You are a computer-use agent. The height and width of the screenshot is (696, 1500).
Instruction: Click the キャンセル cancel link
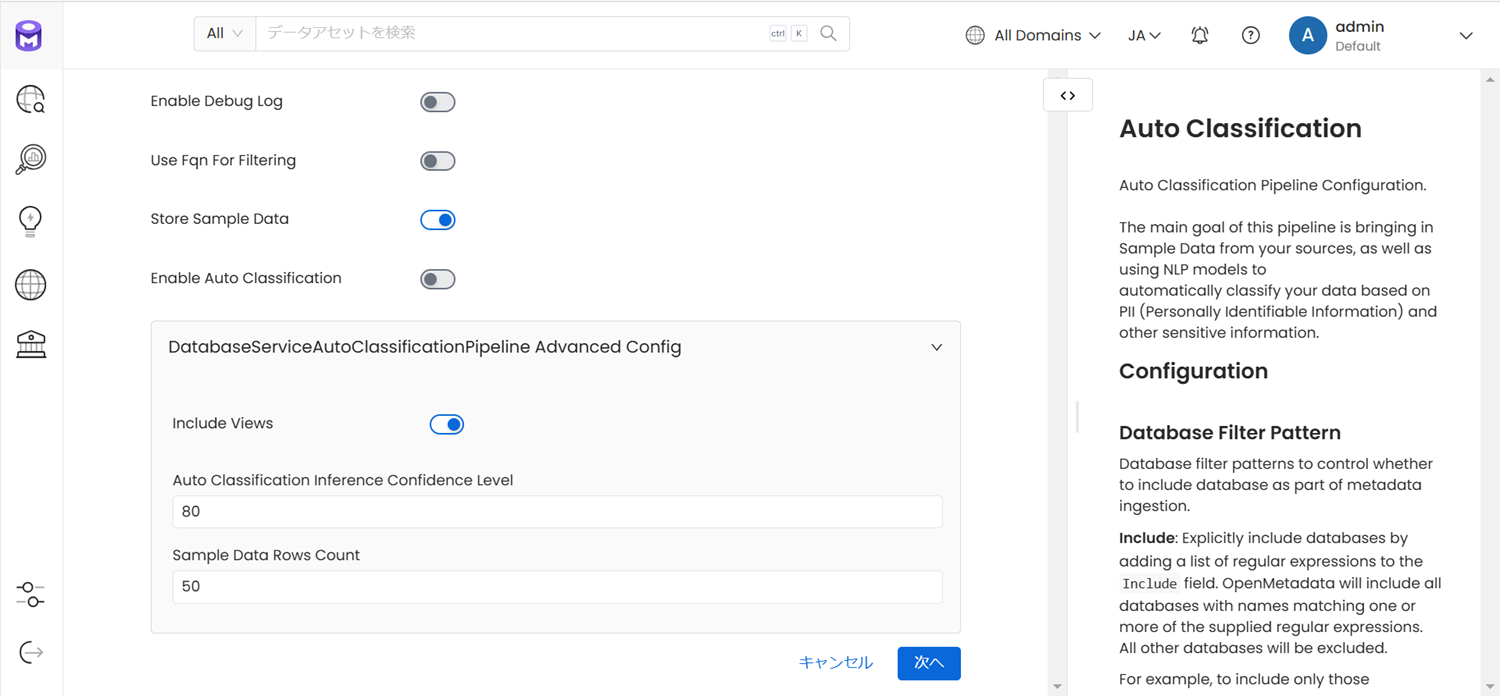click(x=835, y=663)
